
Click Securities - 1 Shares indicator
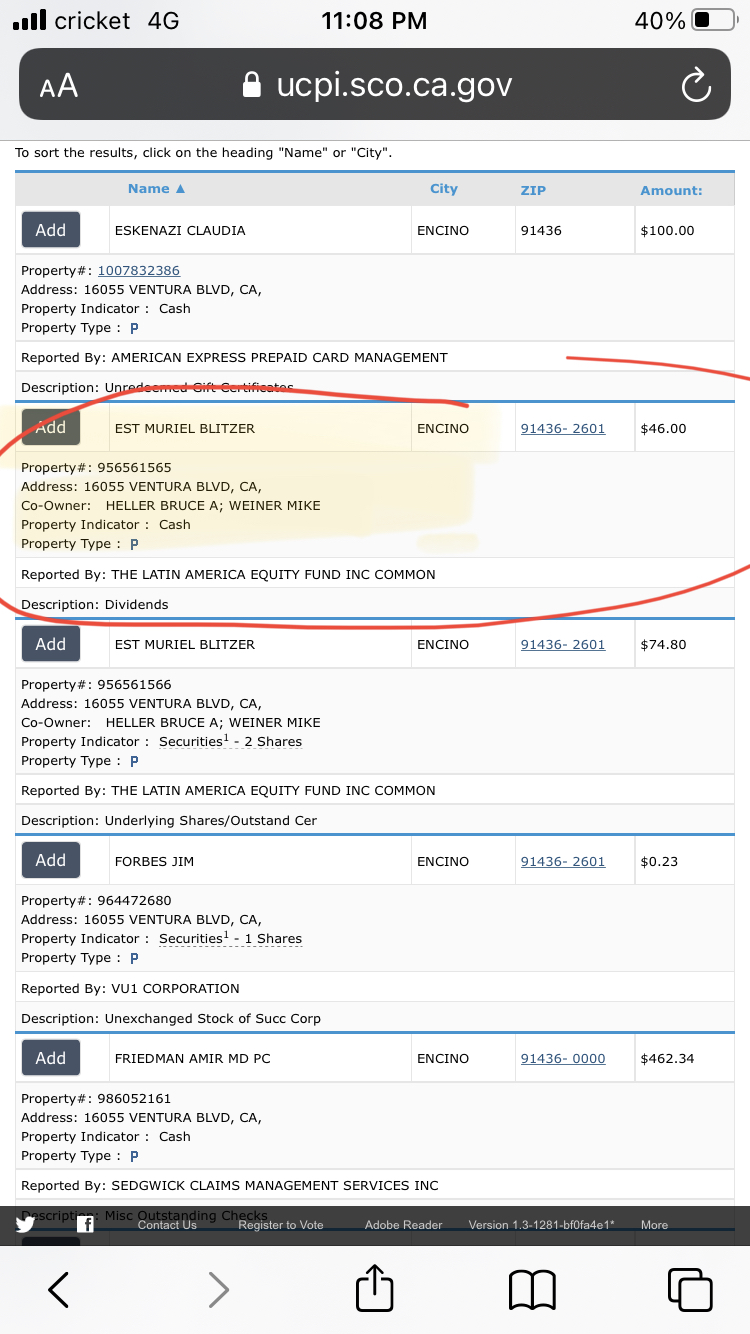pos(230,938)
